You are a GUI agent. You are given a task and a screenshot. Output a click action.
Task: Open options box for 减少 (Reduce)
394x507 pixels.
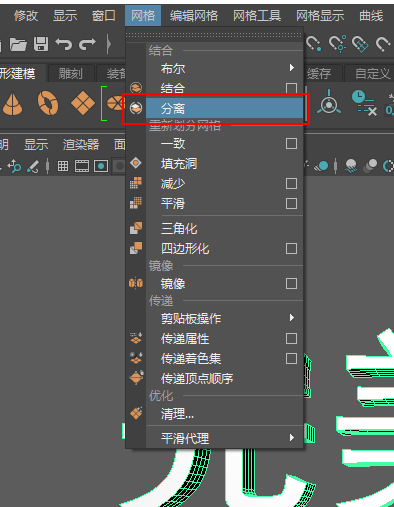[291, 183]
